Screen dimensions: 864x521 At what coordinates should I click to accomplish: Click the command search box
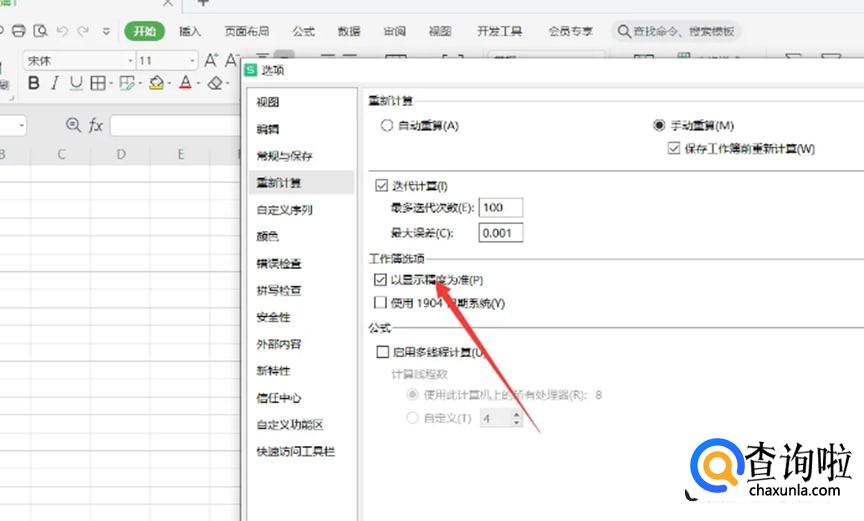[x=676, y=31]
